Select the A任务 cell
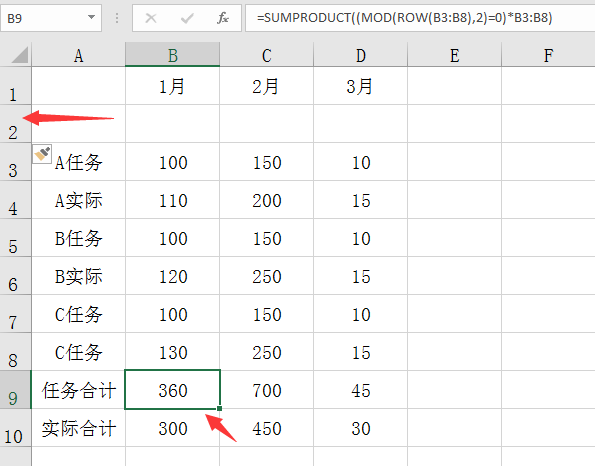This screenshot has height=466, width=595. [79, 162]
